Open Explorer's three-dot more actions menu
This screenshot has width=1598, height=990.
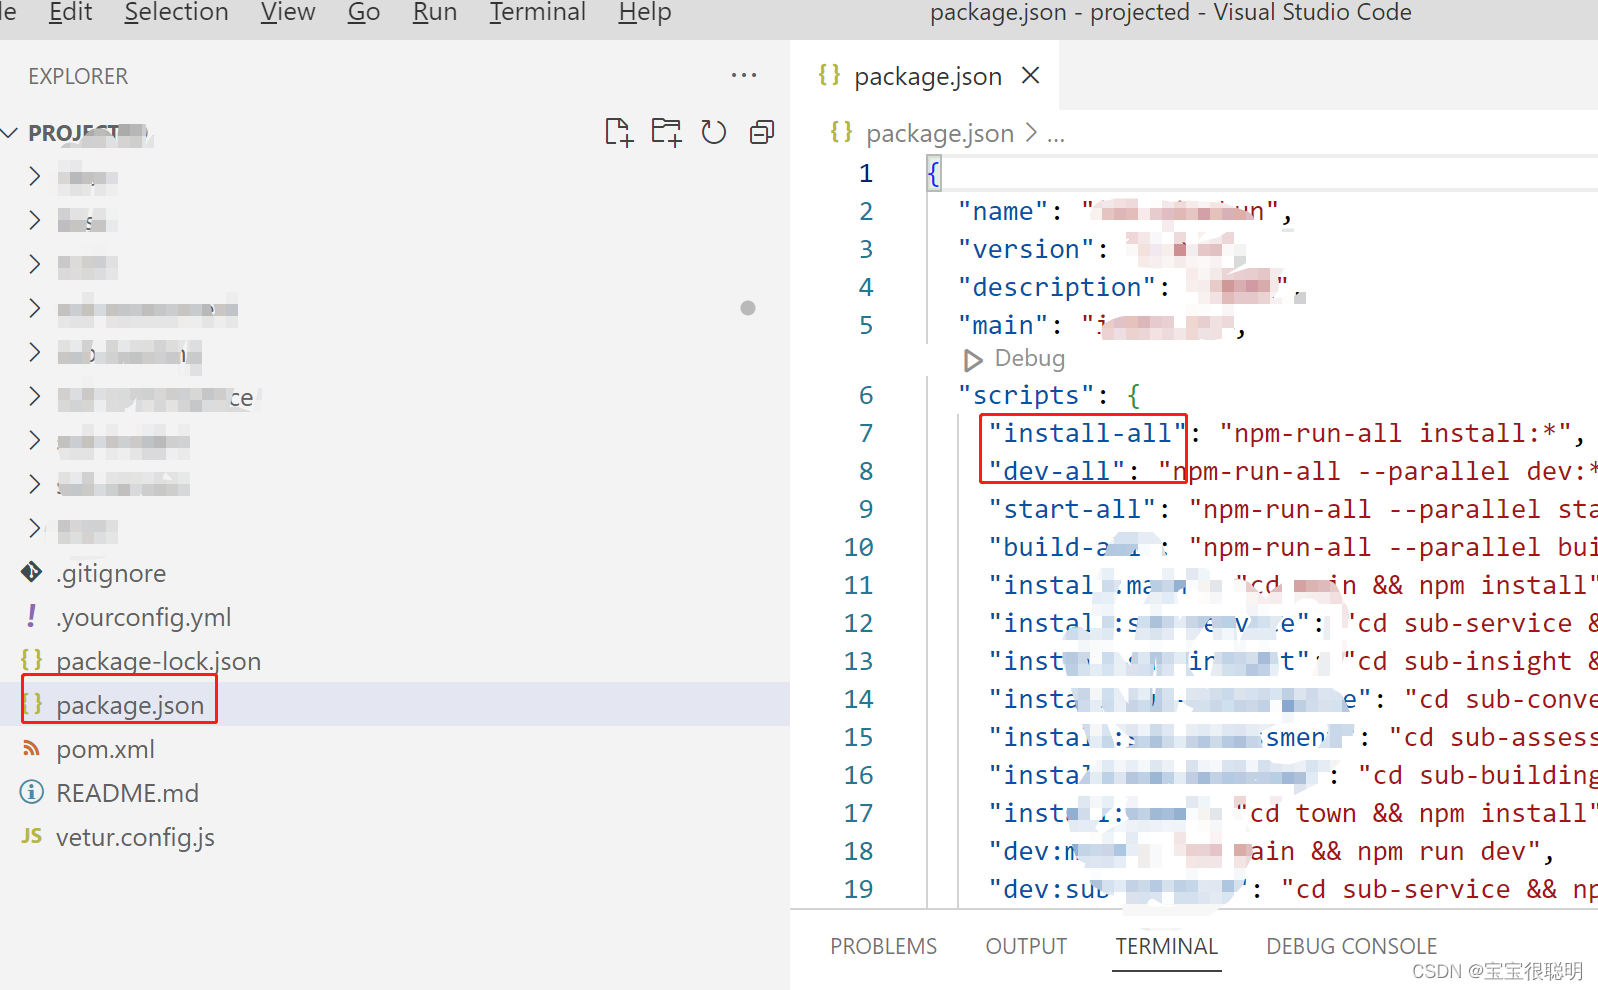pos(744,75)
